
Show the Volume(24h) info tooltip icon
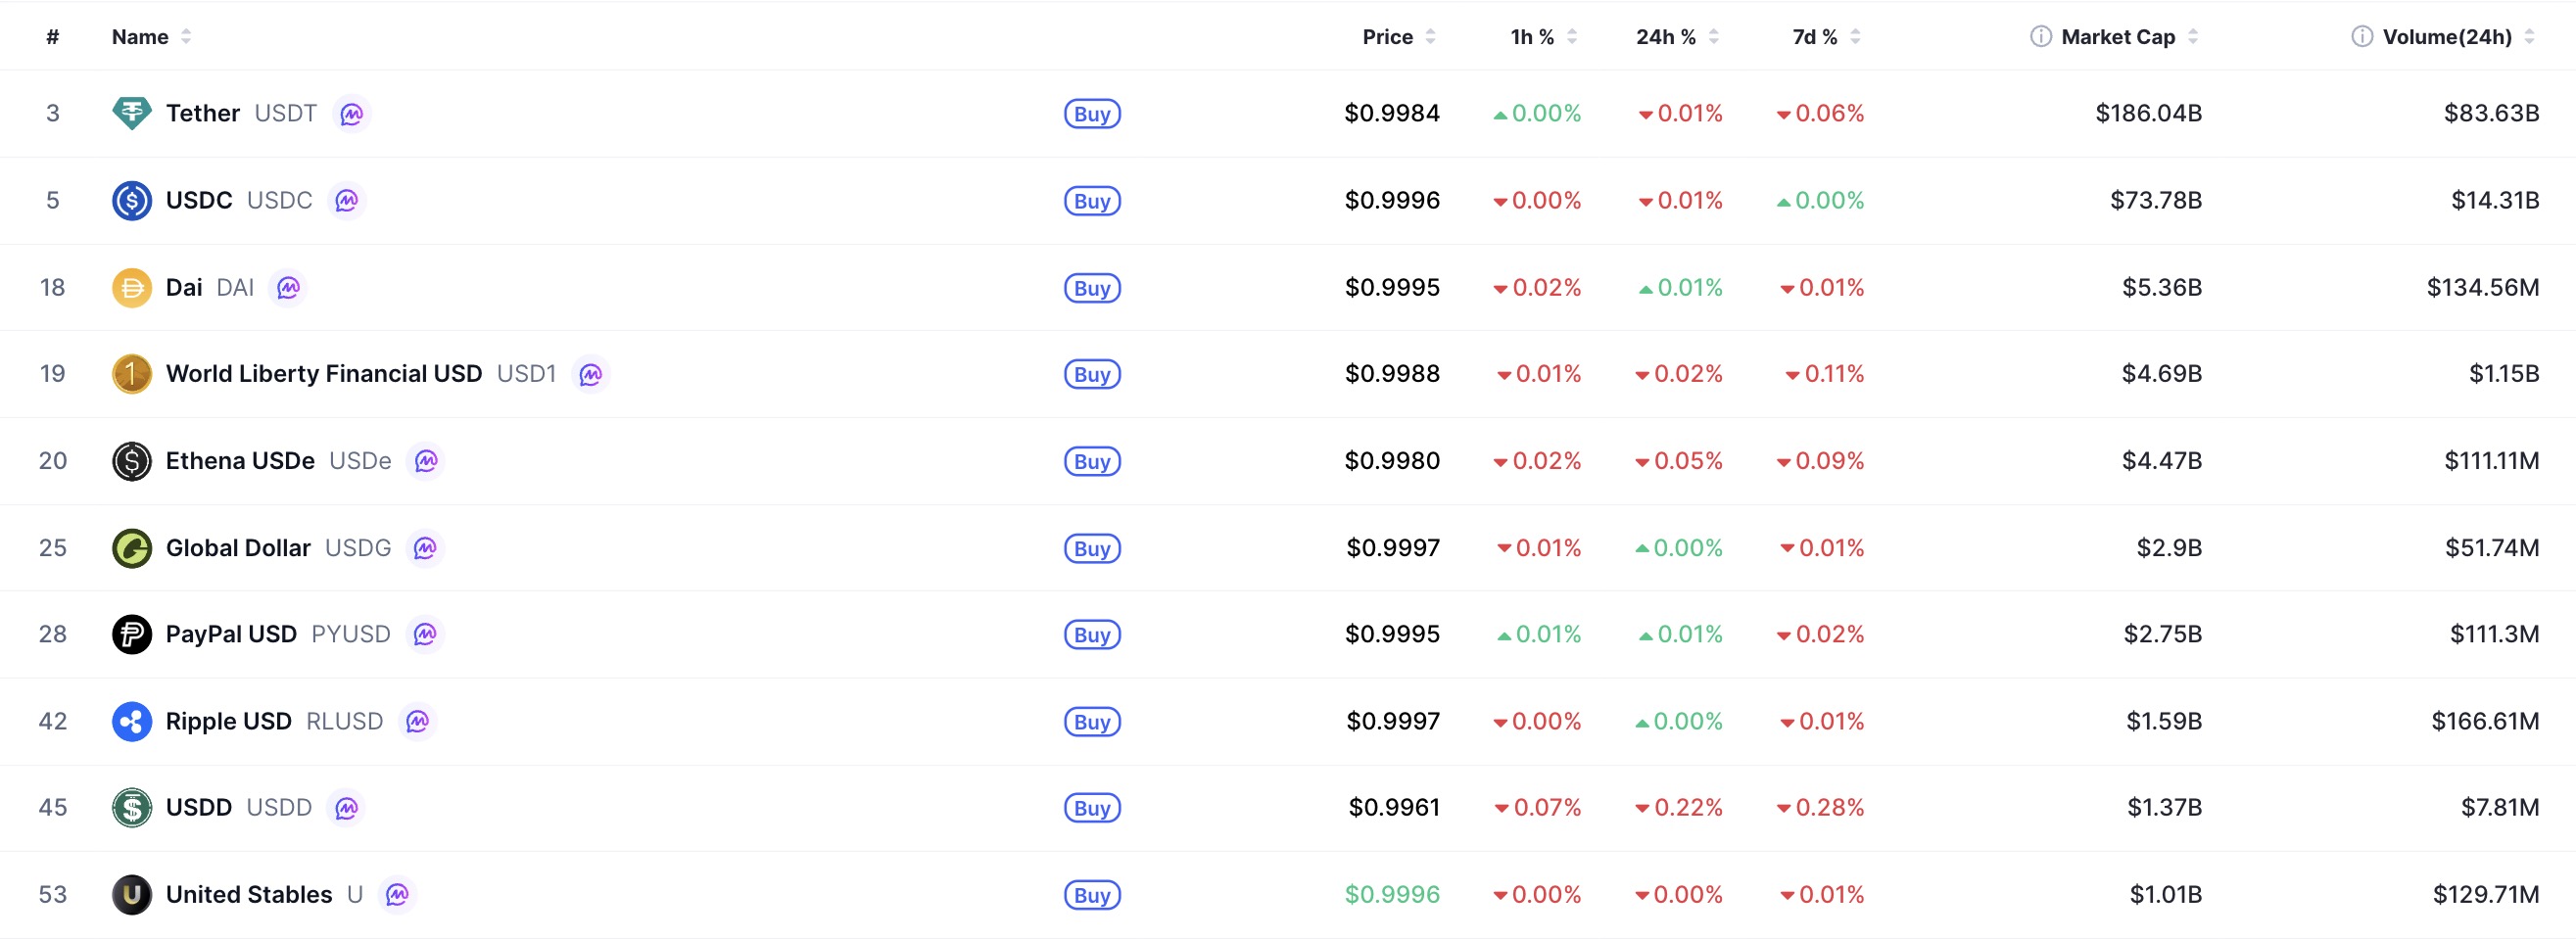[2362, 37]
